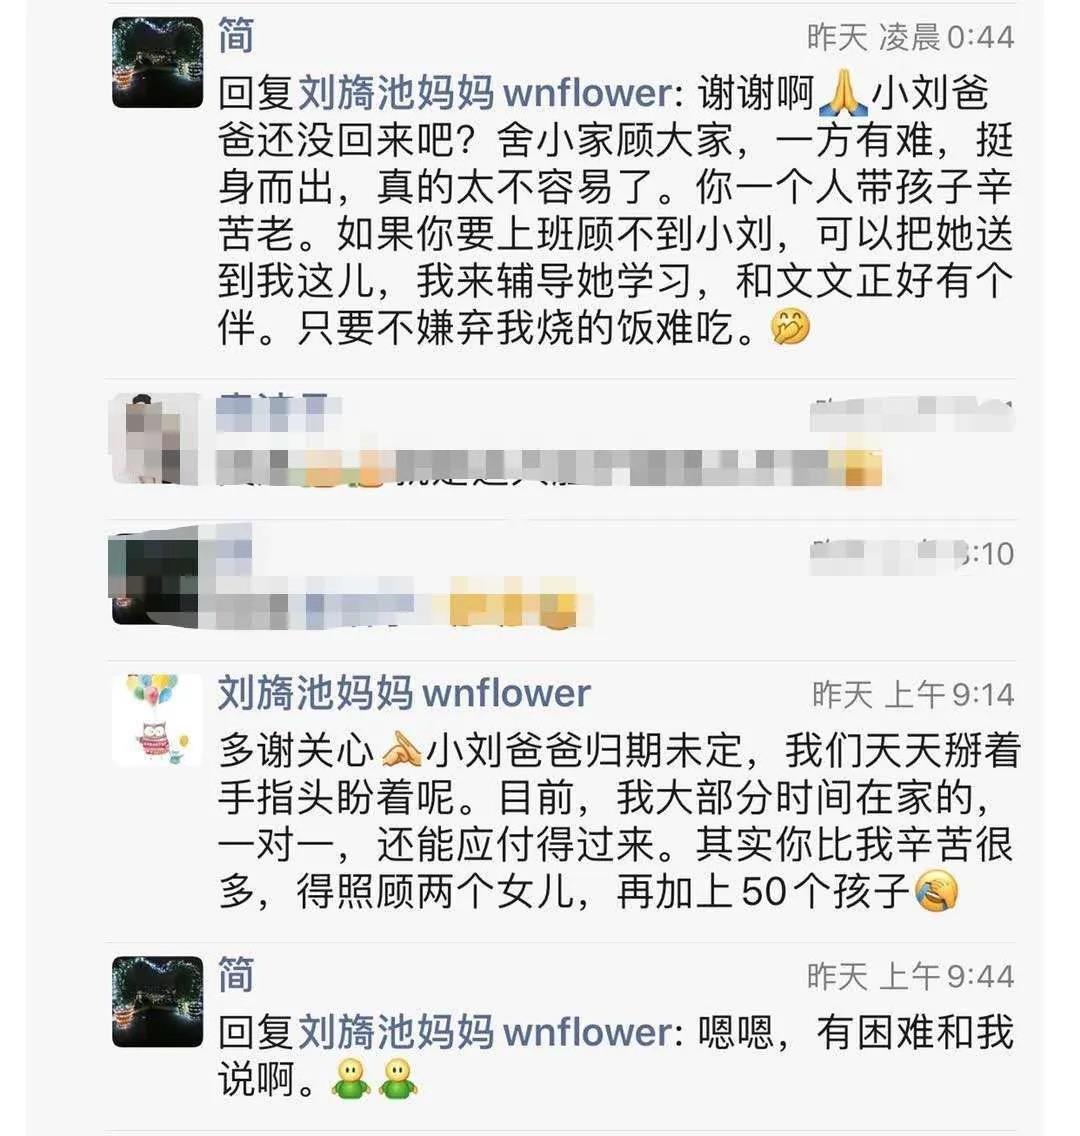
Task: Open the second blurred commenter's dark avatar
Action: tap(154, 579)
